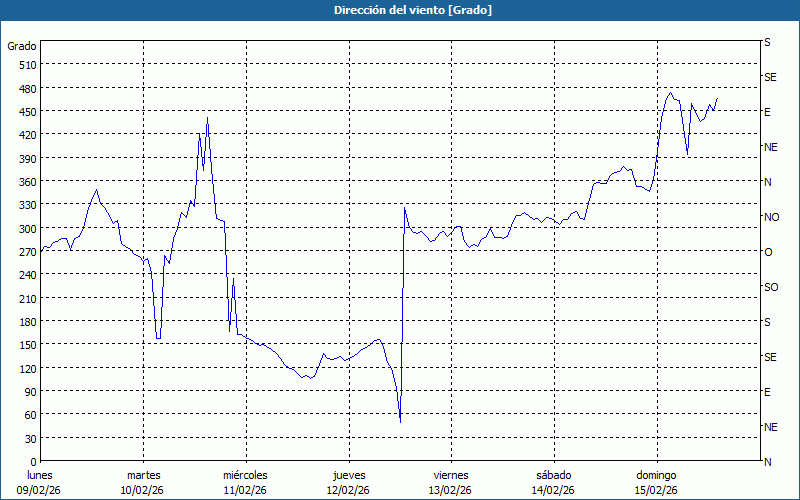Click the 'sábado' day label
The image size is (800, 500).
pyautogui.click(x=553, y=474)
